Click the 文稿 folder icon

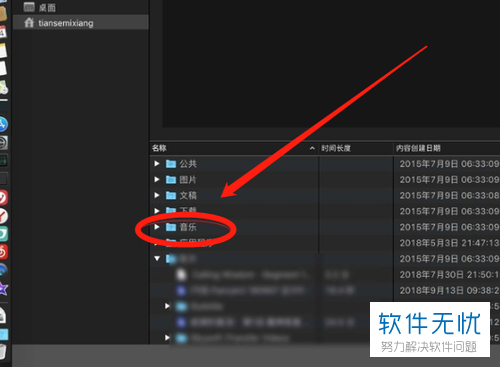pos(171,195)
